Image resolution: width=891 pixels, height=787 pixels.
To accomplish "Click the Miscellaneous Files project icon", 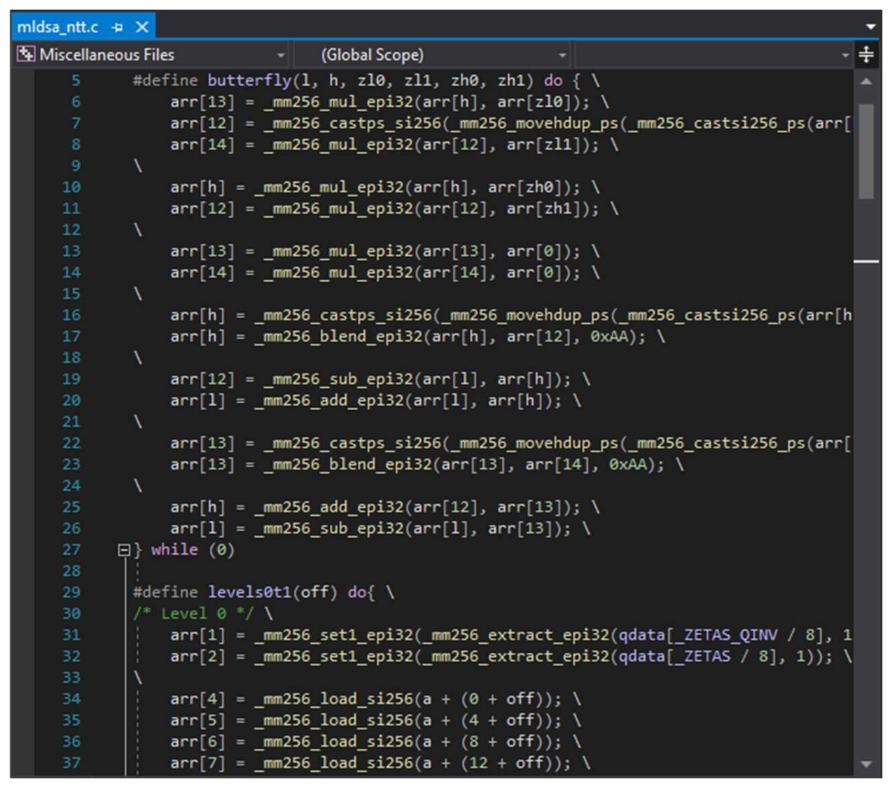I will pyautogui.click(x=25, y=54).
